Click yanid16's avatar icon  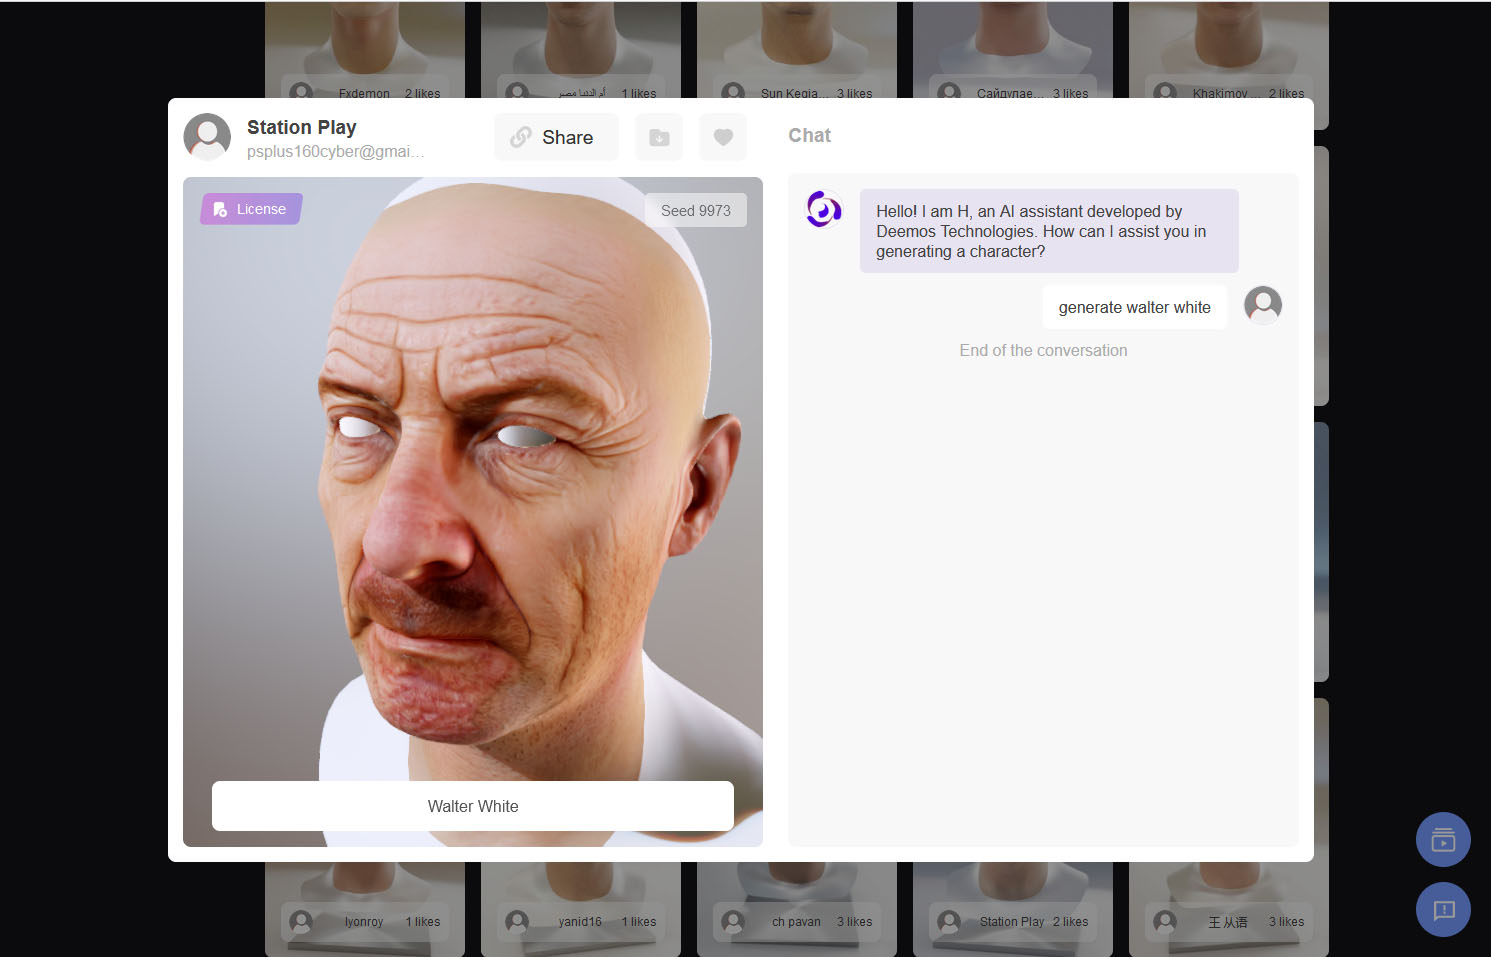[x=517, y=921]
